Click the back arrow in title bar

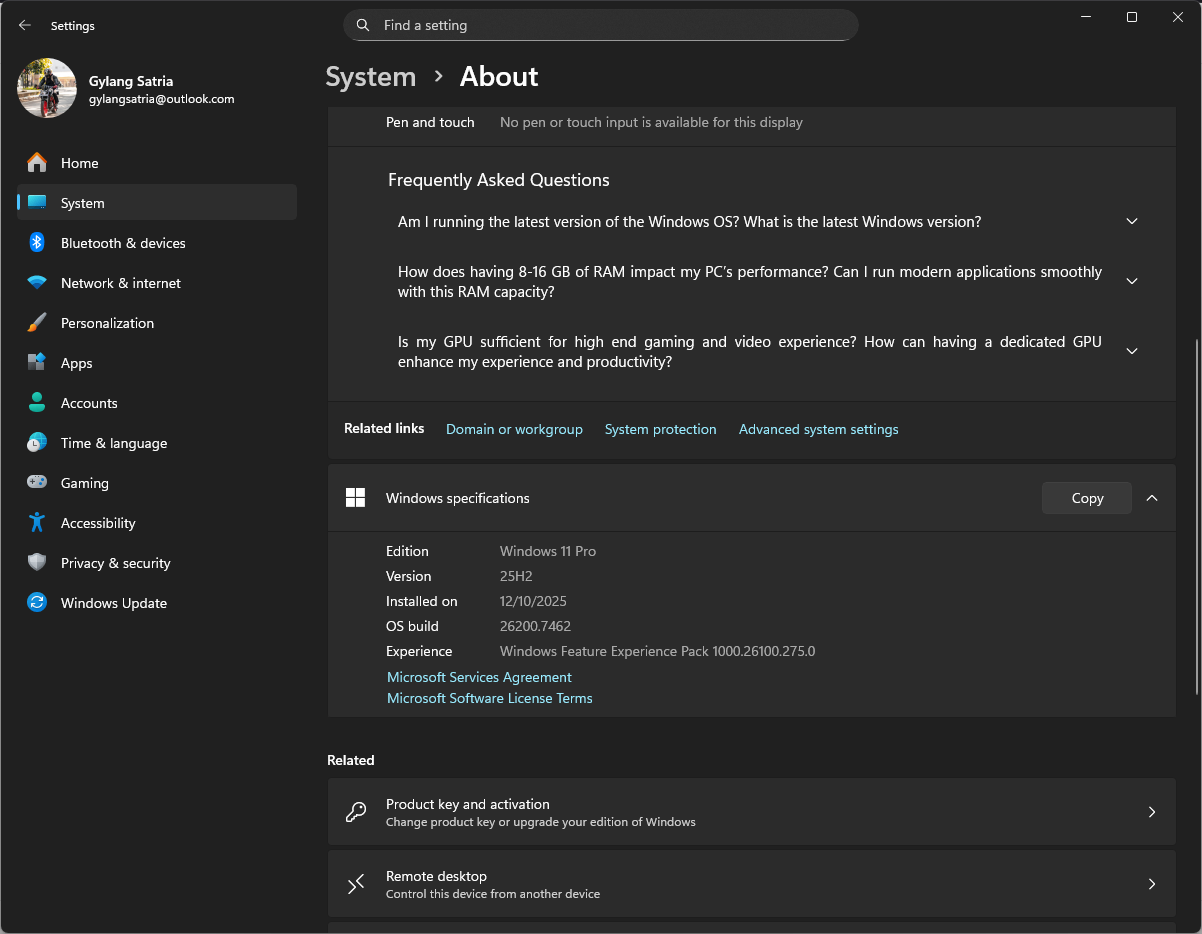[x=25, y=26]
